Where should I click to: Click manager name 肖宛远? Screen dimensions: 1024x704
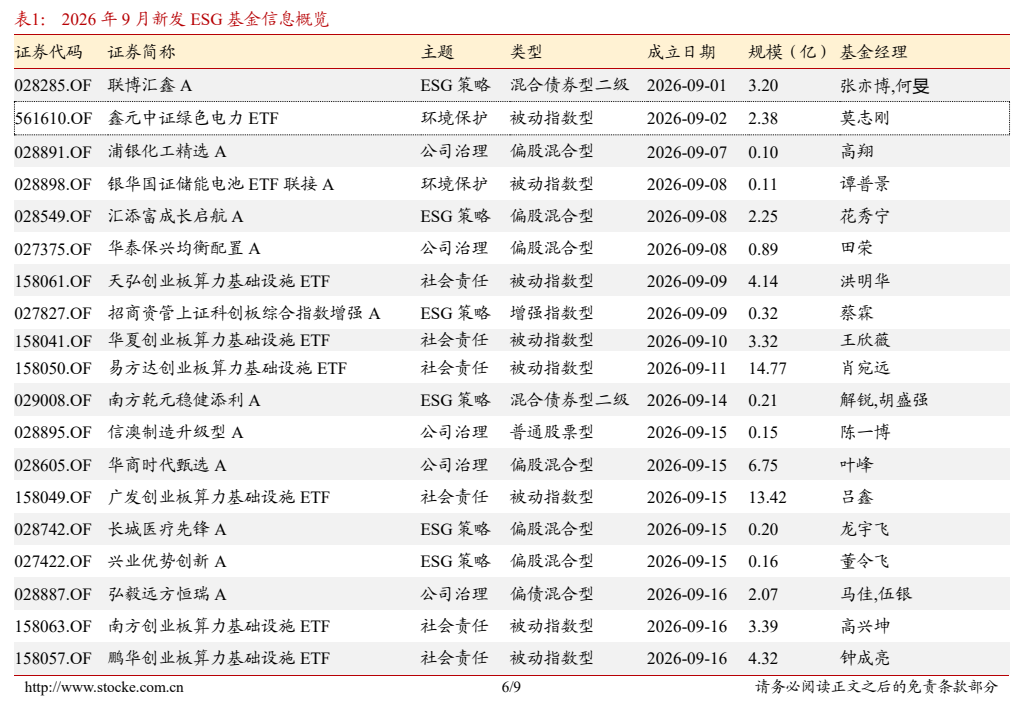[865, 368]
